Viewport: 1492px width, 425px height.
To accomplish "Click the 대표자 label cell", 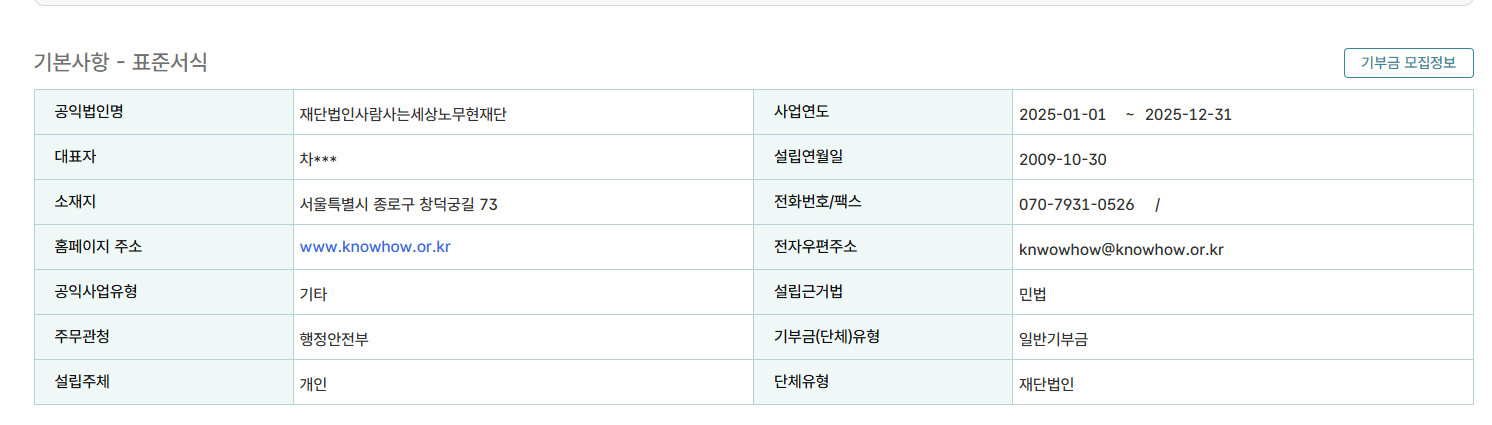I will click(x=164, y=157).
